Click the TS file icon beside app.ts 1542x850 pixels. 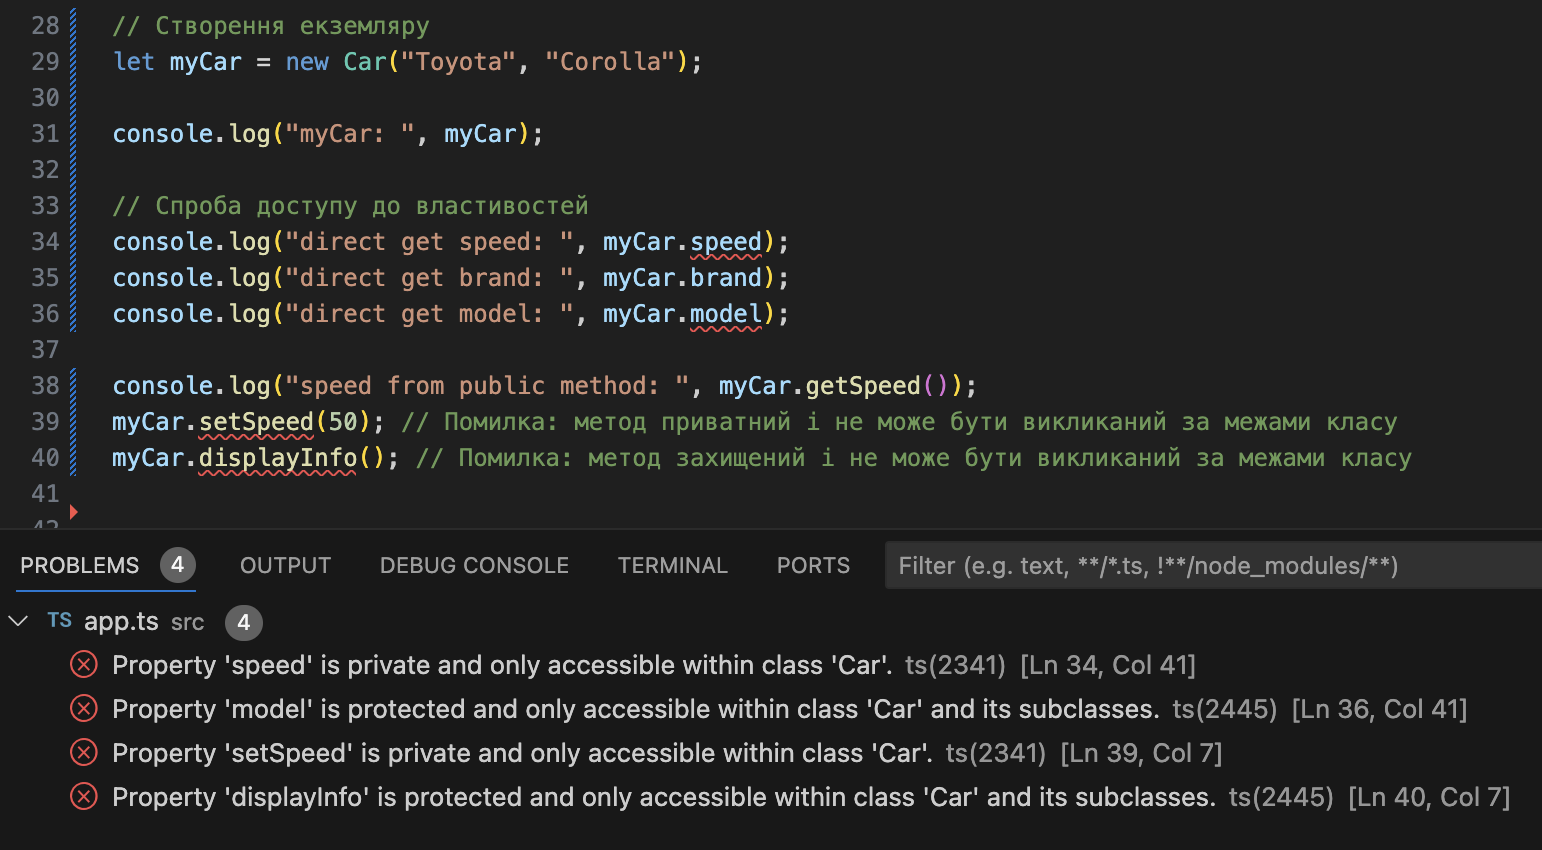60,621
